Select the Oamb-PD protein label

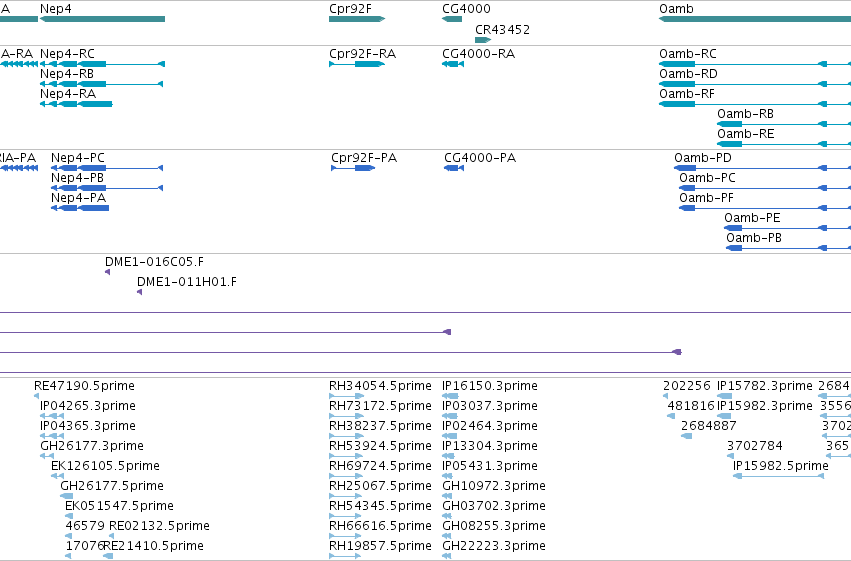click(703, 158)
